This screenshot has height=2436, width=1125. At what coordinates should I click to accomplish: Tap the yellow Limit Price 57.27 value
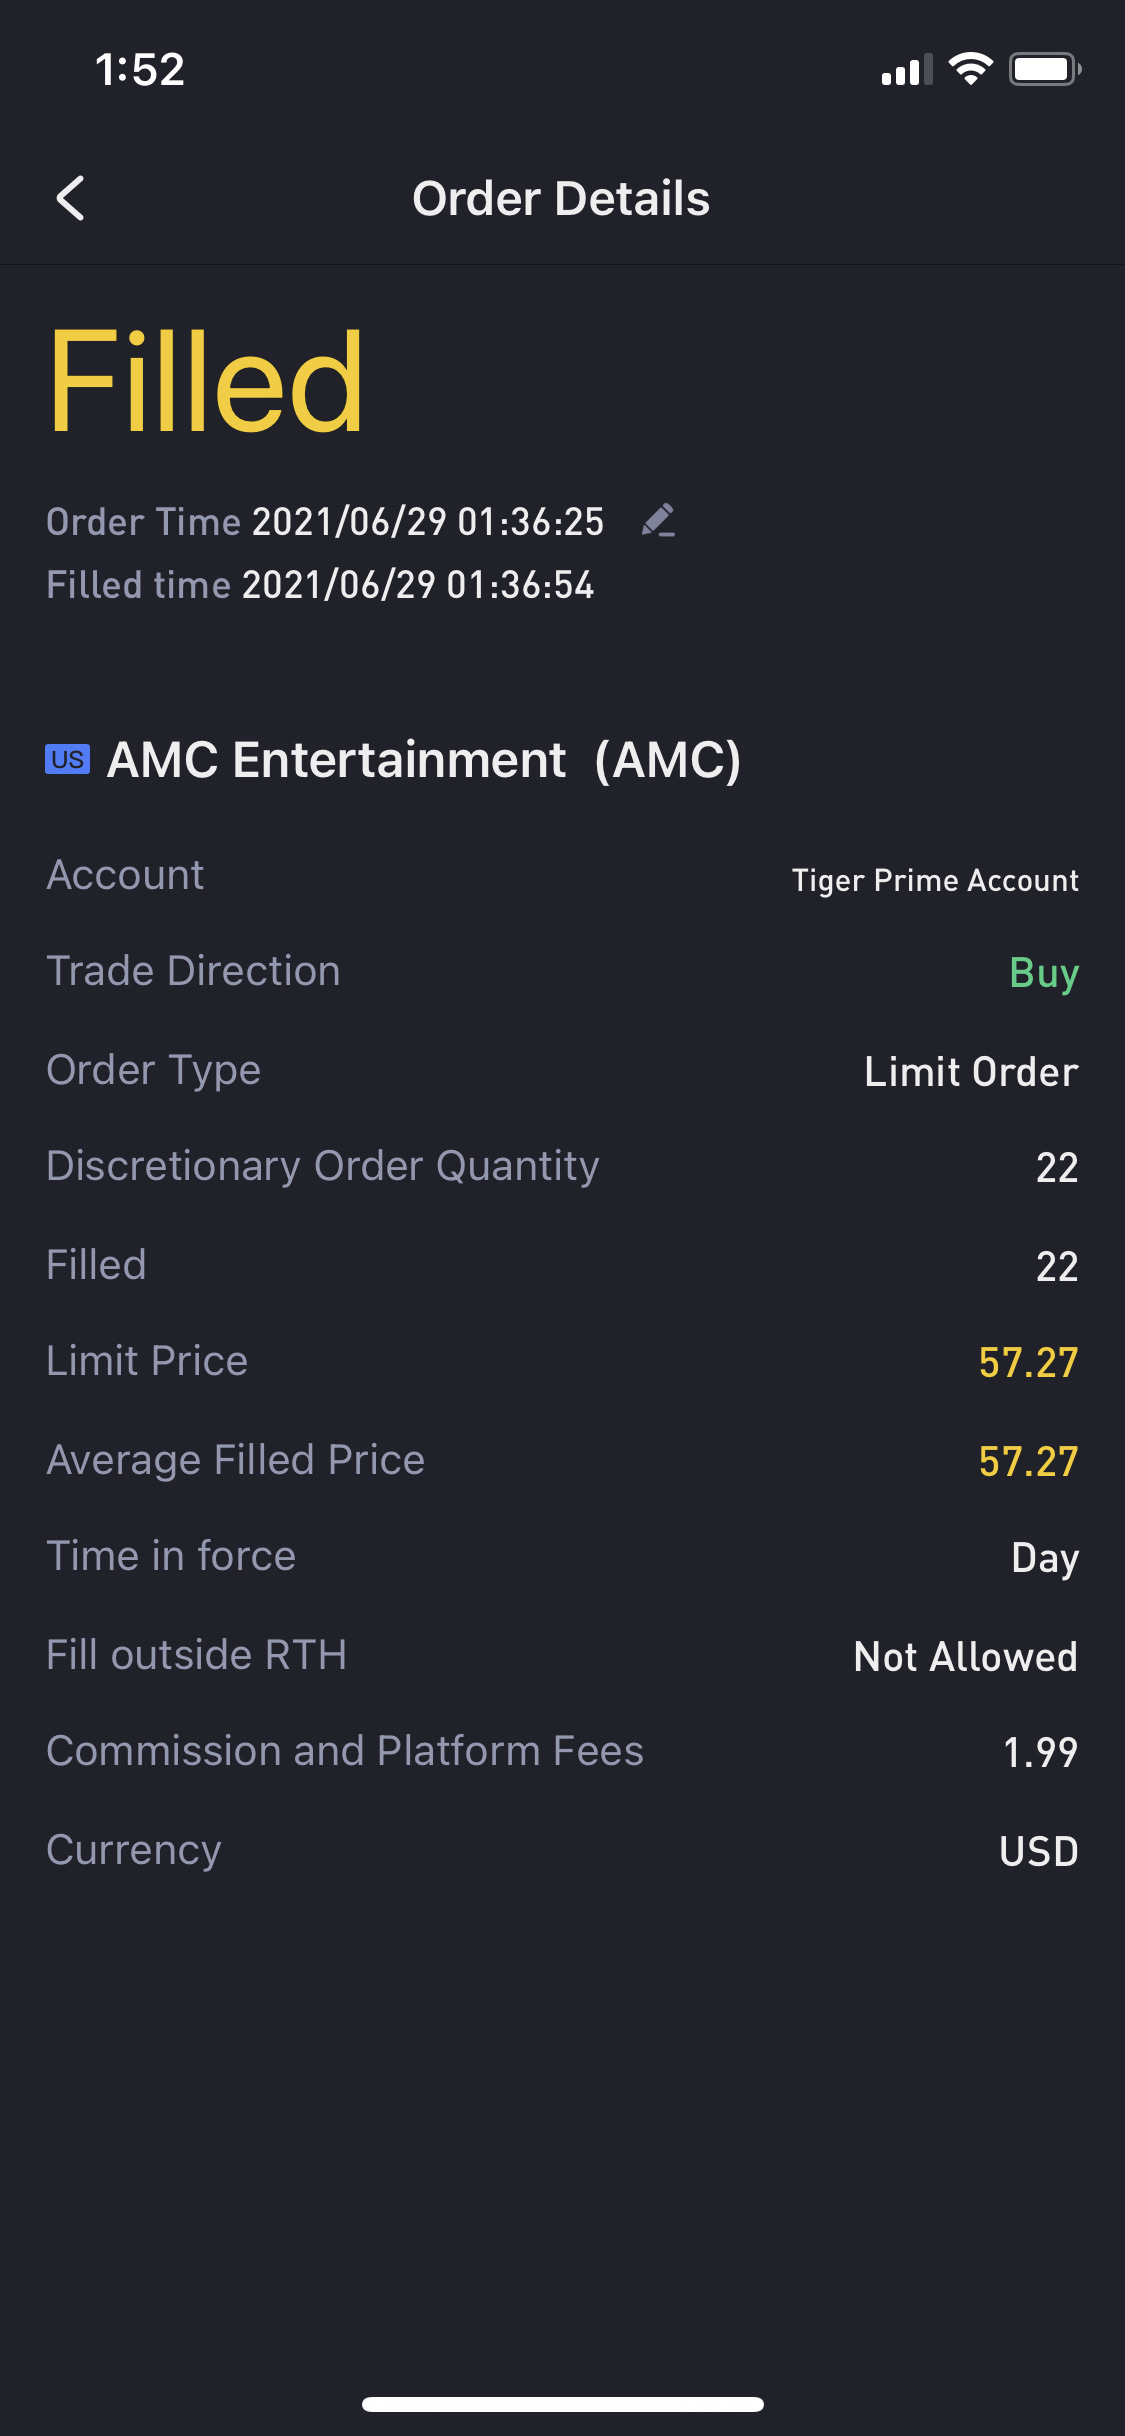1027,1362
